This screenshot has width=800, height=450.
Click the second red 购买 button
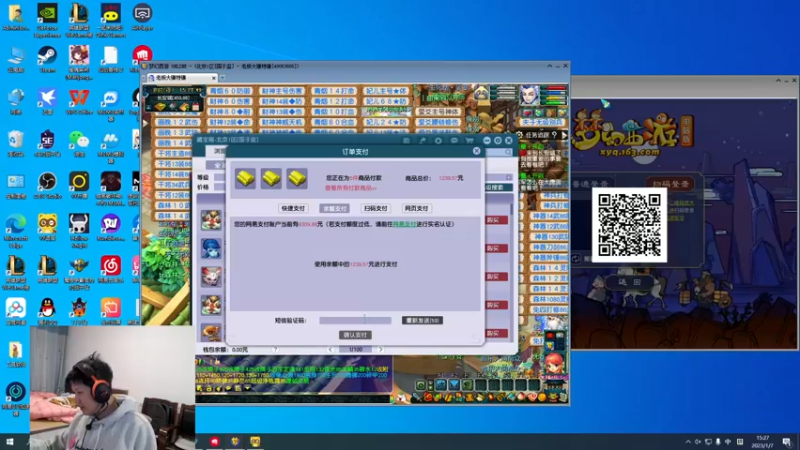coord(495,248)
